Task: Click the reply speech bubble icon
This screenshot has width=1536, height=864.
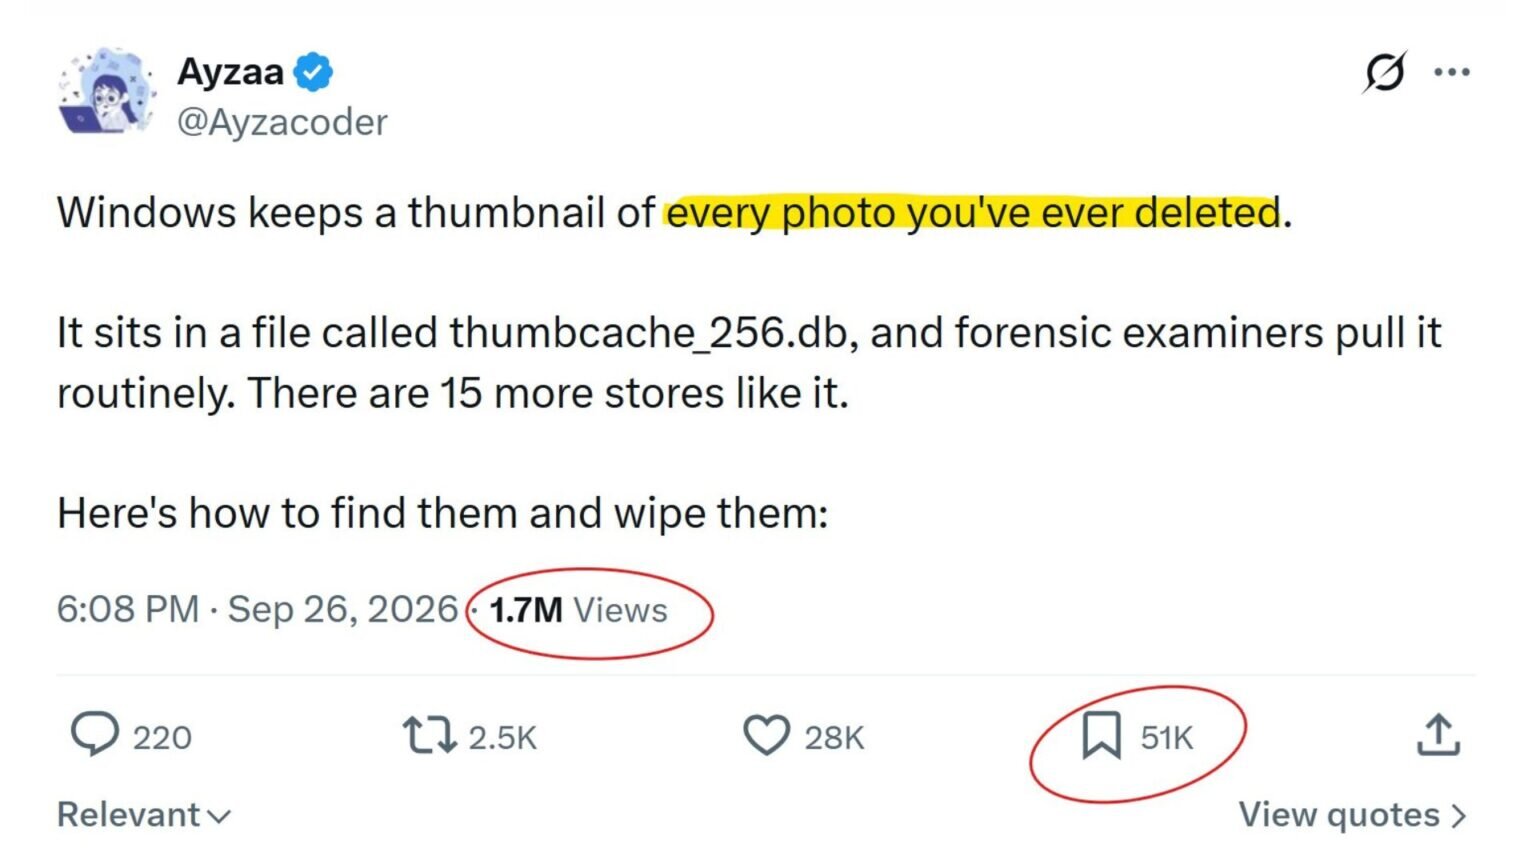Action: click(x=95, y=735)
